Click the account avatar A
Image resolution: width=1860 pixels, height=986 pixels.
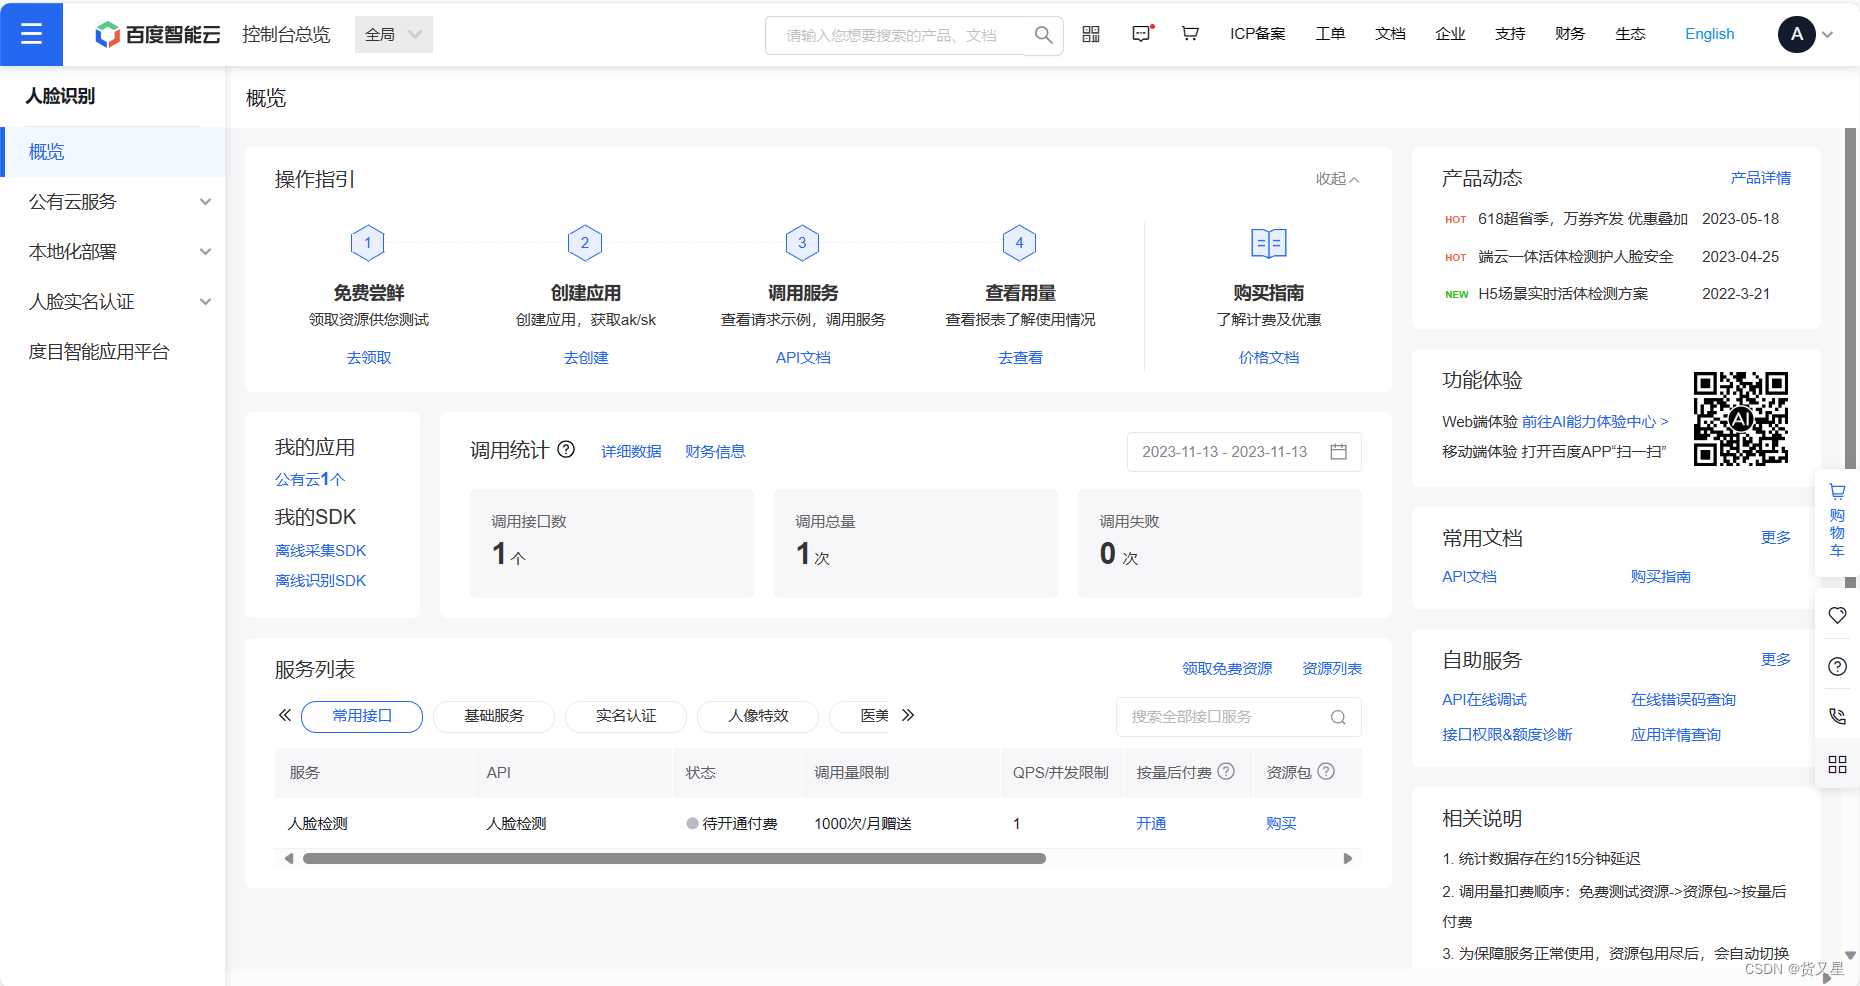point(1796,34)
